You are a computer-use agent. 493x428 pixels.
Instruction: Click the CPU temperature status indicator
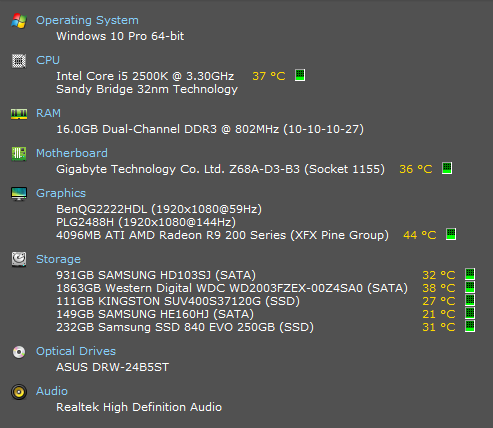click(300, 75)
